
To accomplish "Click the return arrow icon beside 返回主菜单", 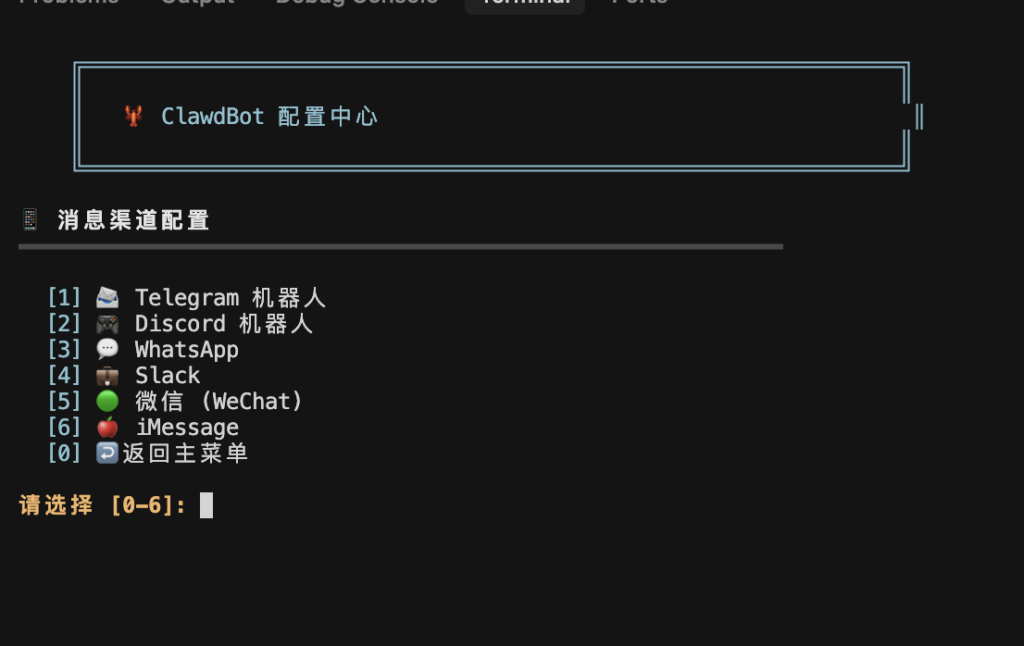I will pyautogui.click(x=107, y=452).
